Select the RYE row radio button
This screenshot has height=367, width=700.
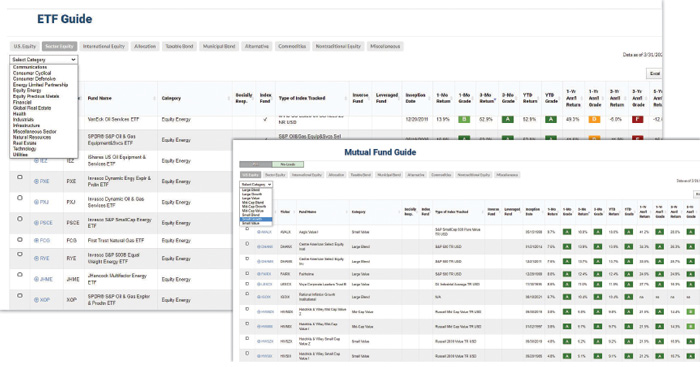pyautogui.click(x=20, y=254)
